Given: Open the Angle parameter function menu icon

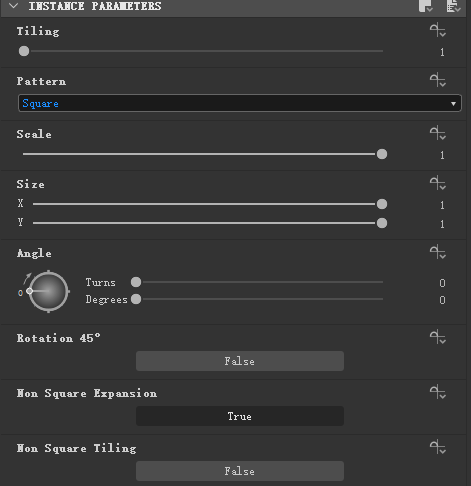Looking at the screenshot, I should (438, 252).
